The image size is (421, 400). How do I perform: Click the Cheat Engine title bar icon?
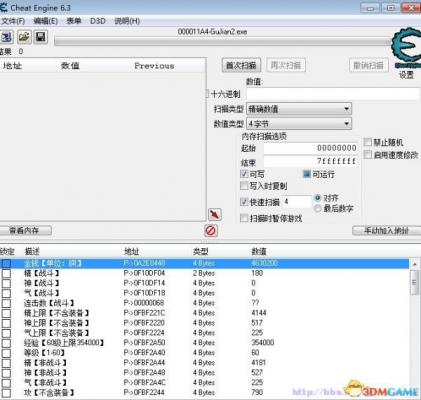coord(3,7)
